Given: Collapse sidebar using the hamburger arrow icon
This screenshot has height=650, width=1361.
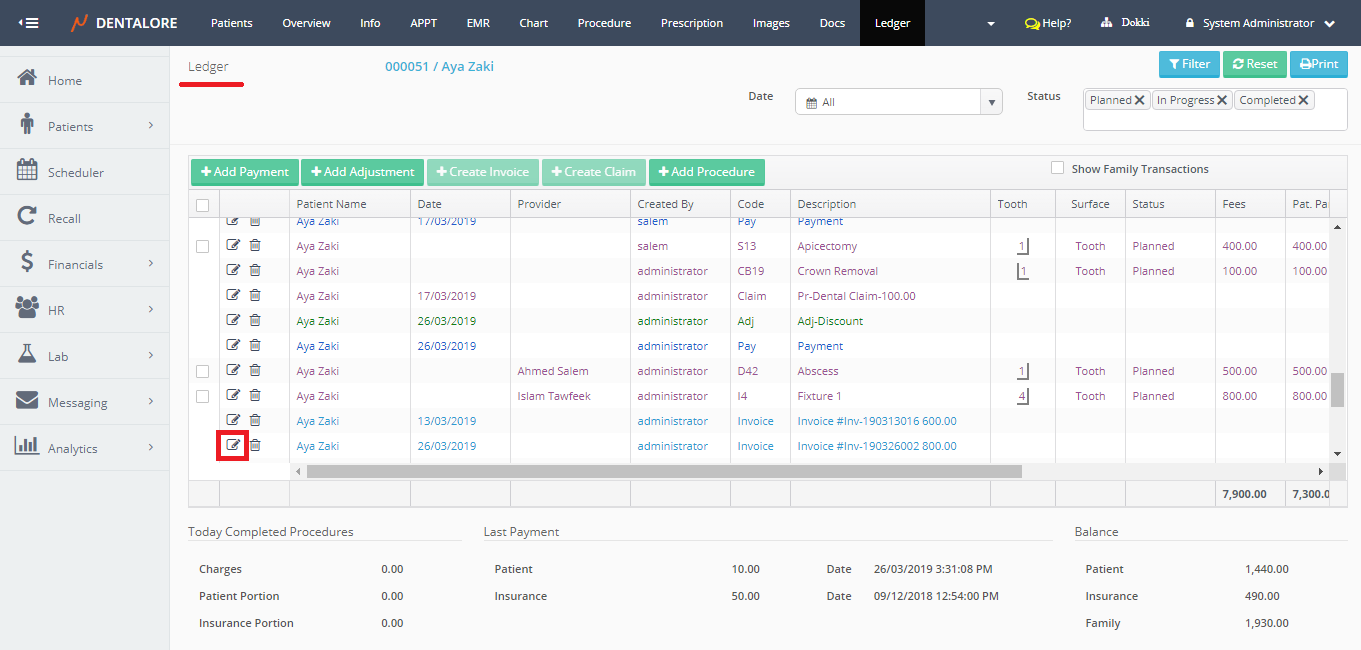Looking at the screenshot, I should (x=28, y=23).
